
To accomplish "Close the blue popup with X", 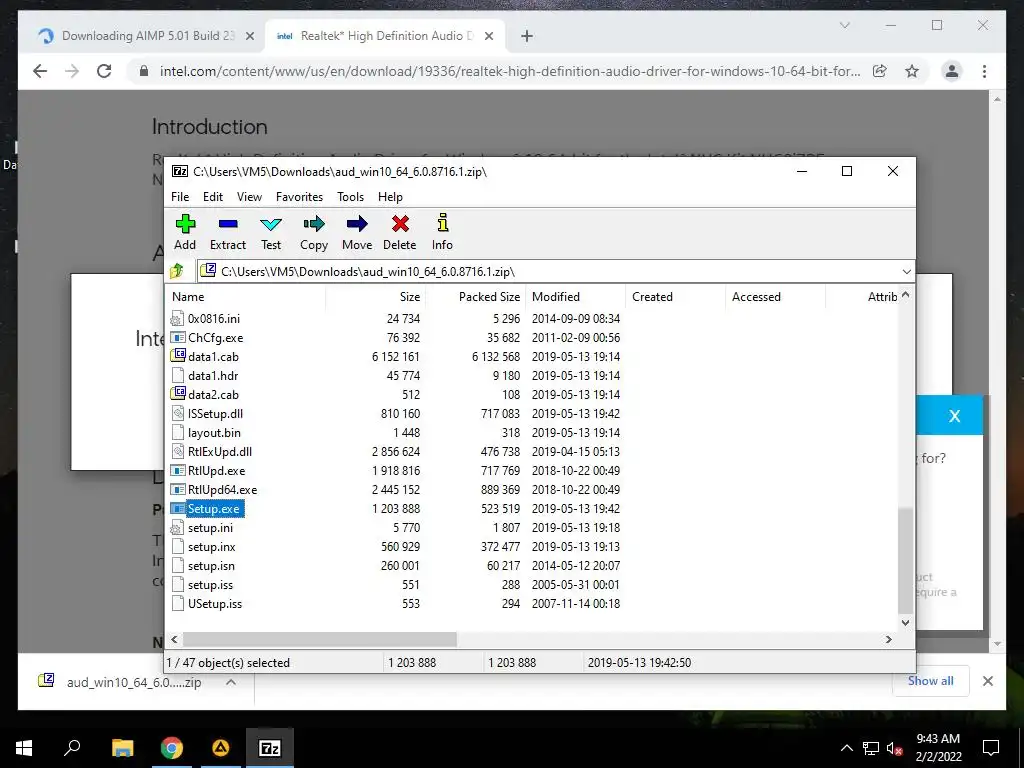I will click(x=955, y=416).
